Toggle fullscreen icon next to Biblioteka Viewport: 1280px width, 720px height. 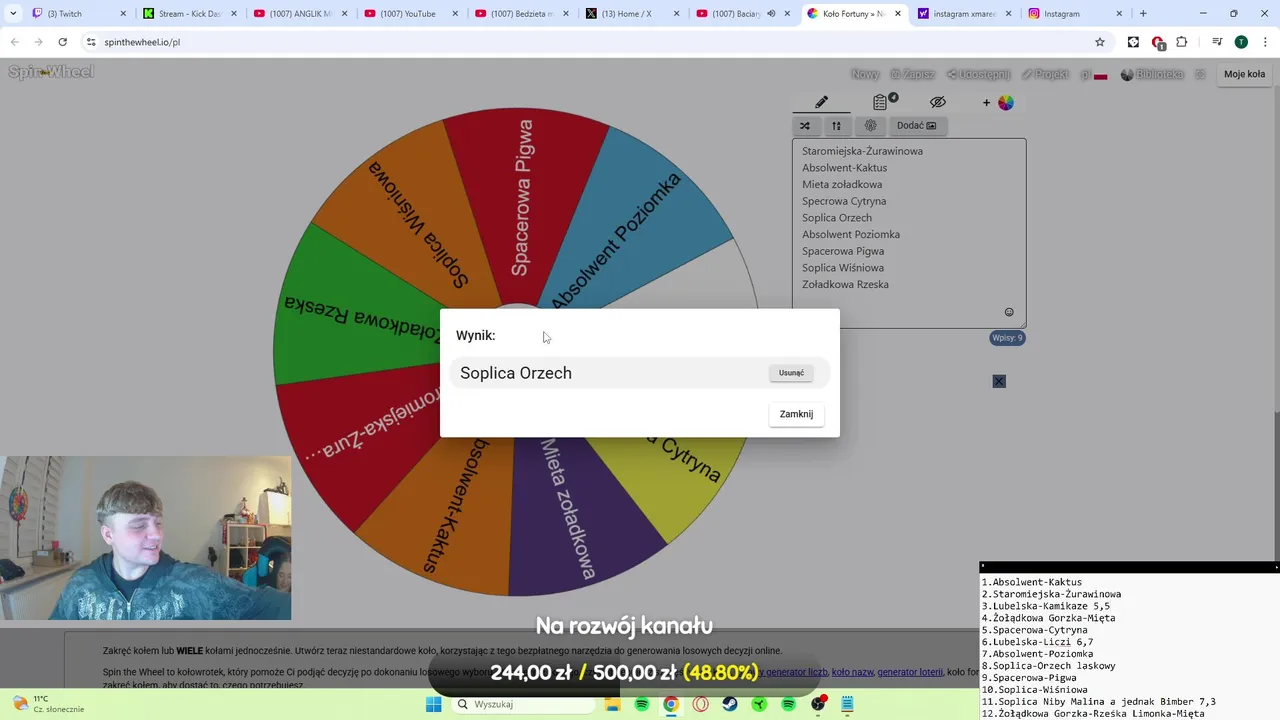[x=1201, y=74]
